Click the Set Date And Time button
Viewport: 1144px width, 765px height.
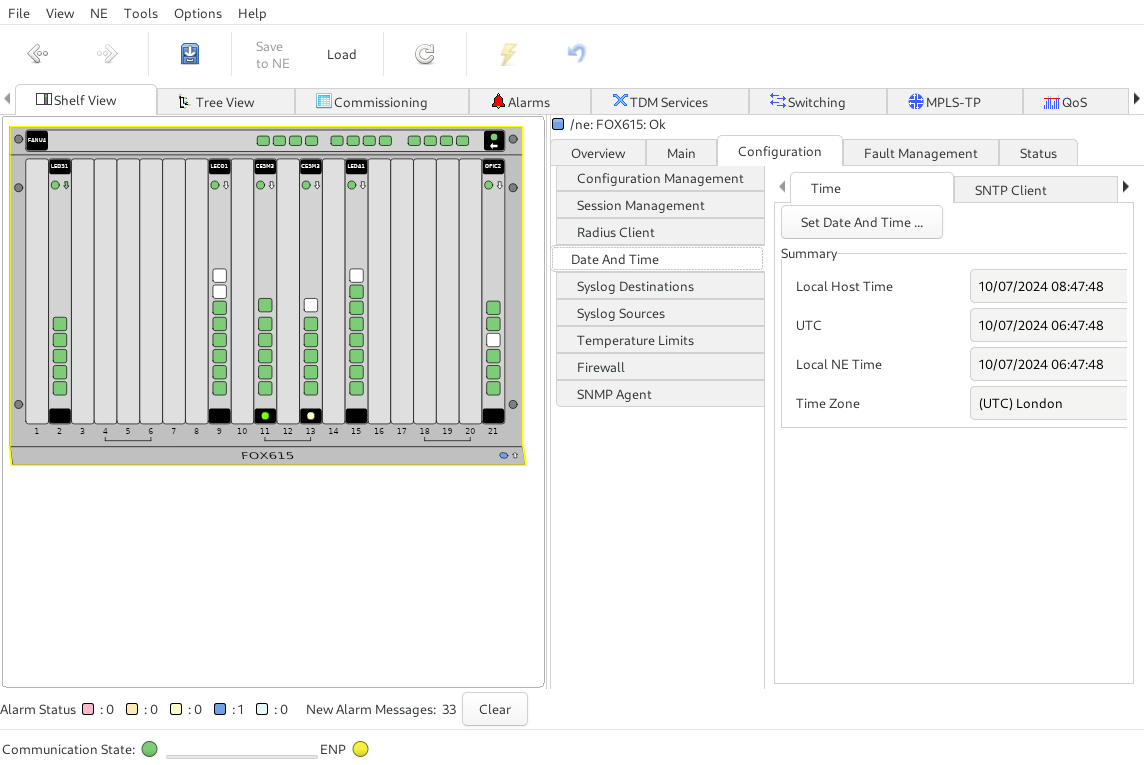(x=861, y=223)
